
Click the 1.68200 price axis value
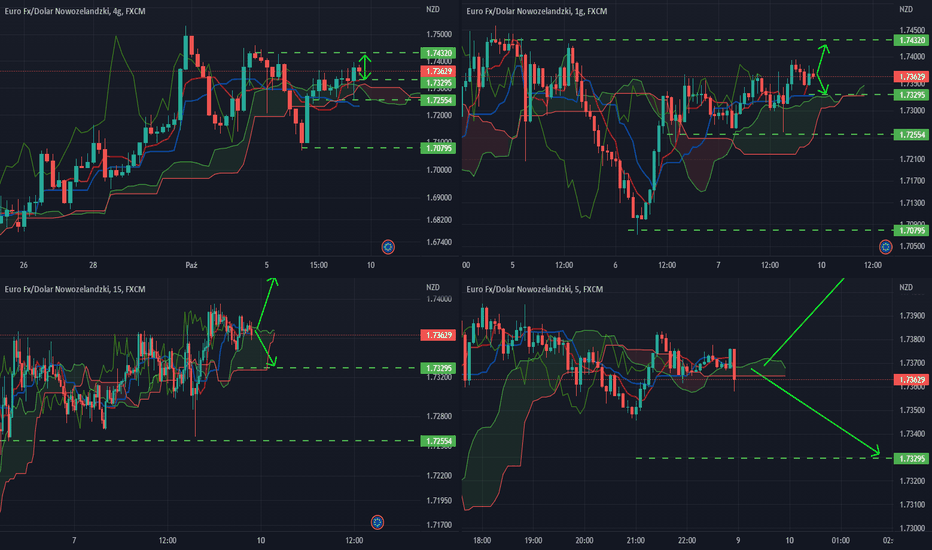[x=439, y=219]
